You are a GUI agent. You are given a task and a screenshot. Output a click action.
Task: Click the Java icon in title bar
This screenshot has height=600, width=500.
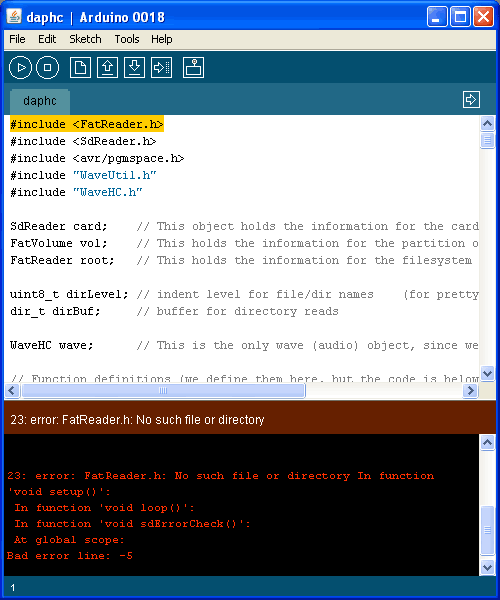point(14,17)
